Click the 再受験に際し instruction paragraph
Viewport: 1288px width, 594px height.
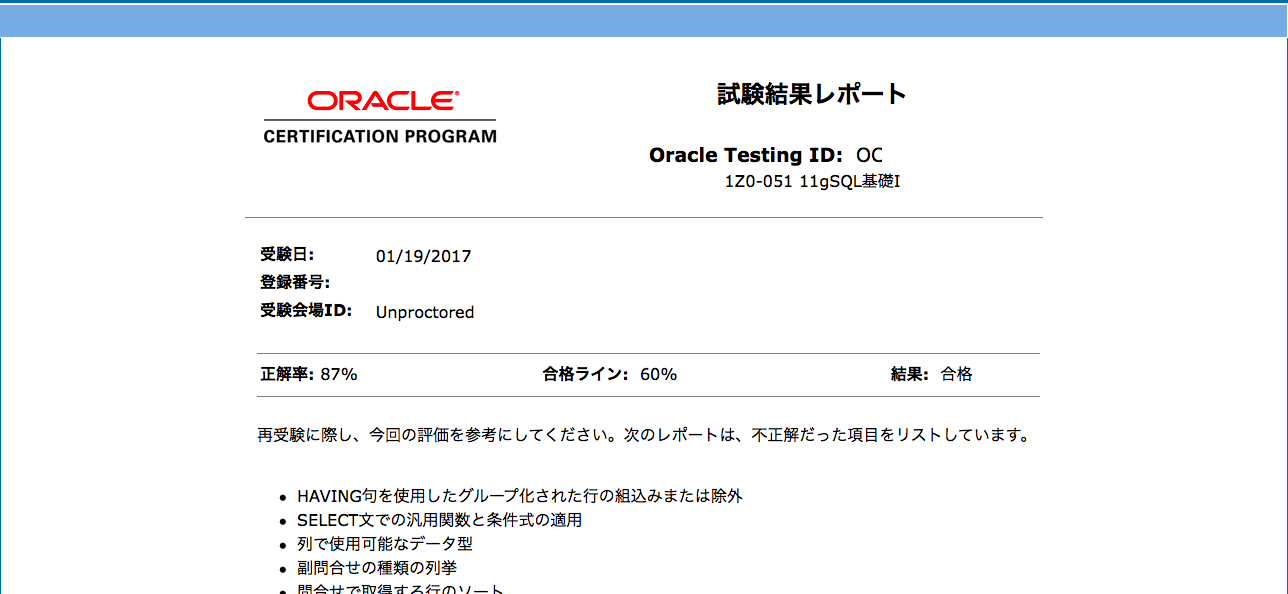(642, 436)
